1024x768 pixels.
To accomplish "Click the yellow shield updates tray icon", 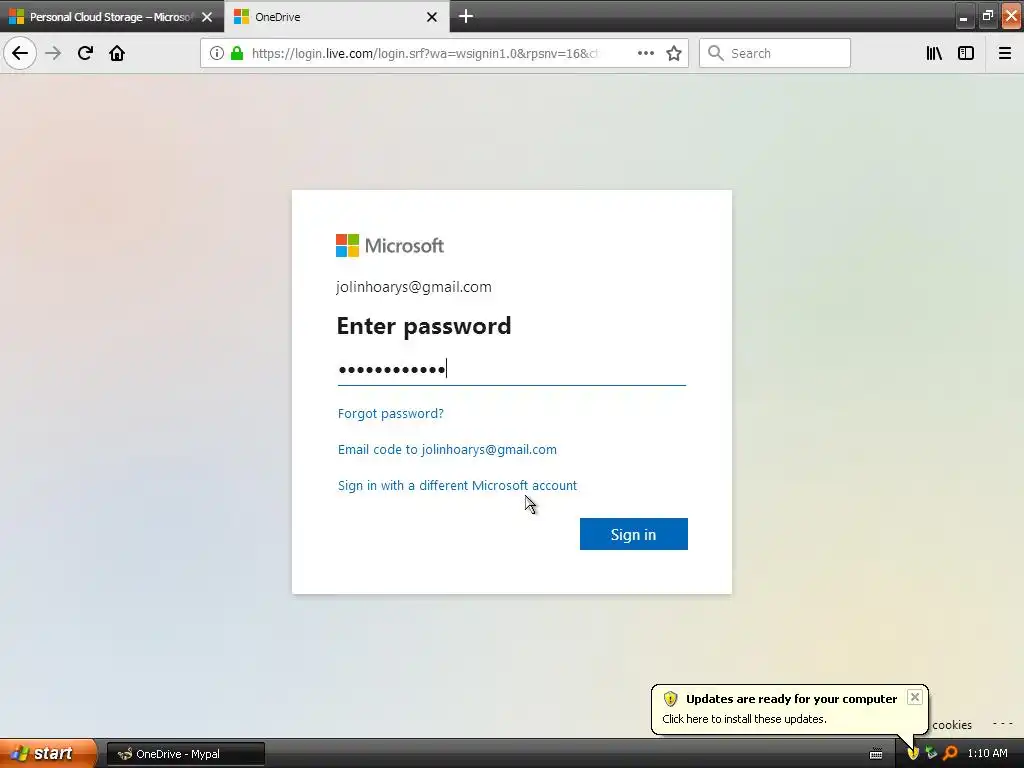I will 913,754.
